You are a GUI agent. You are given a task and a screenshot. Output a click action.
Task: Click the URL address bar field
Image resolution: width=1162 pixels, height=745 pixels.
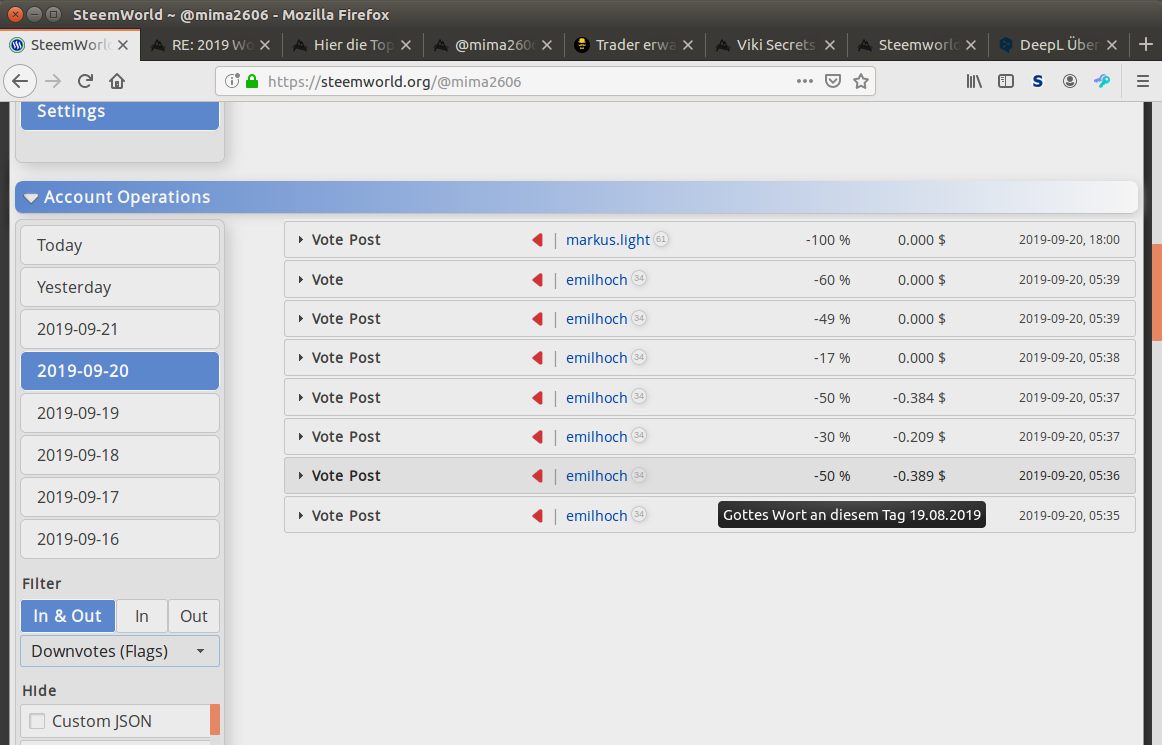click(x=520, y=81)
